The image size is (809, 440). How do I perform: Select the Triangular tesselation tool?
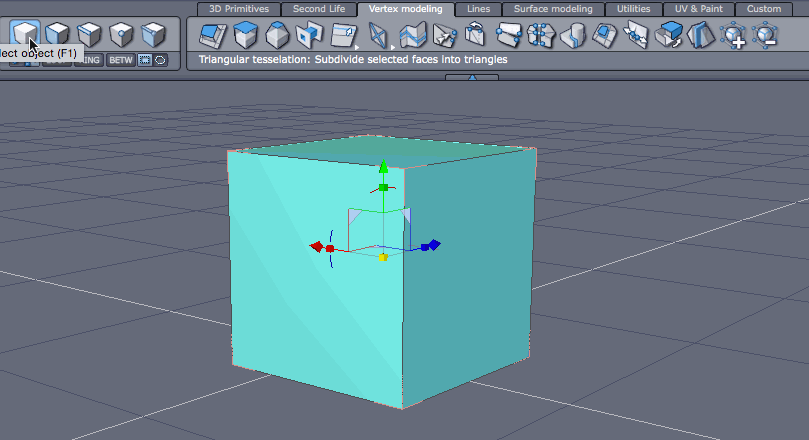[378, 35]
